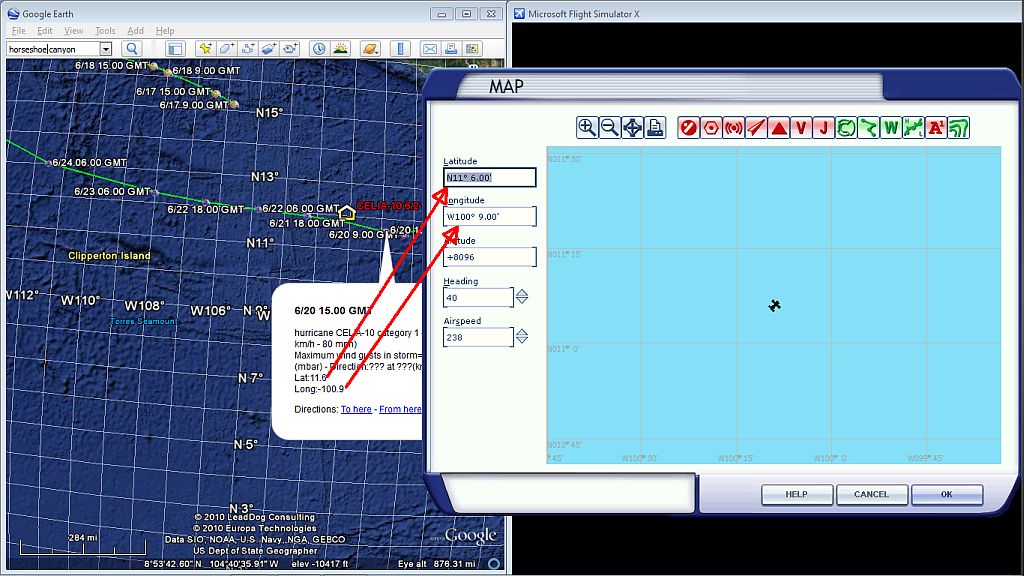Toggle airports display on the map

coord(688,127)
